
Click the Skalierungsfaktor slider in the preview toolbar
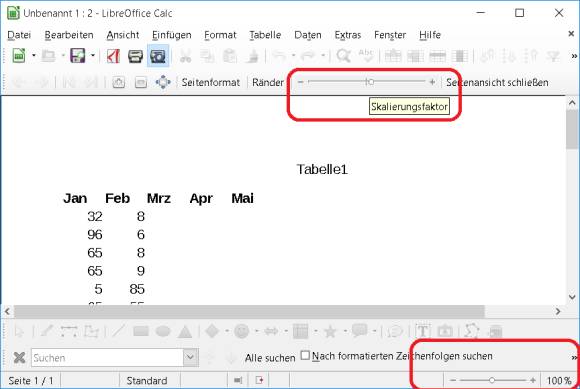pos(367,82)
